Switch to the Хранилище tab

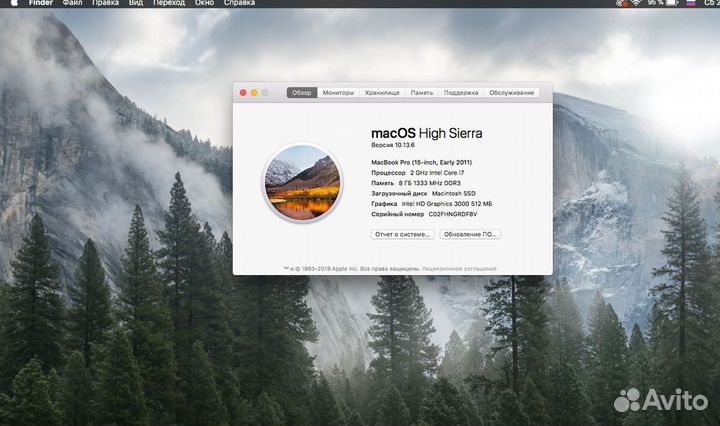(x=382, y=92)
